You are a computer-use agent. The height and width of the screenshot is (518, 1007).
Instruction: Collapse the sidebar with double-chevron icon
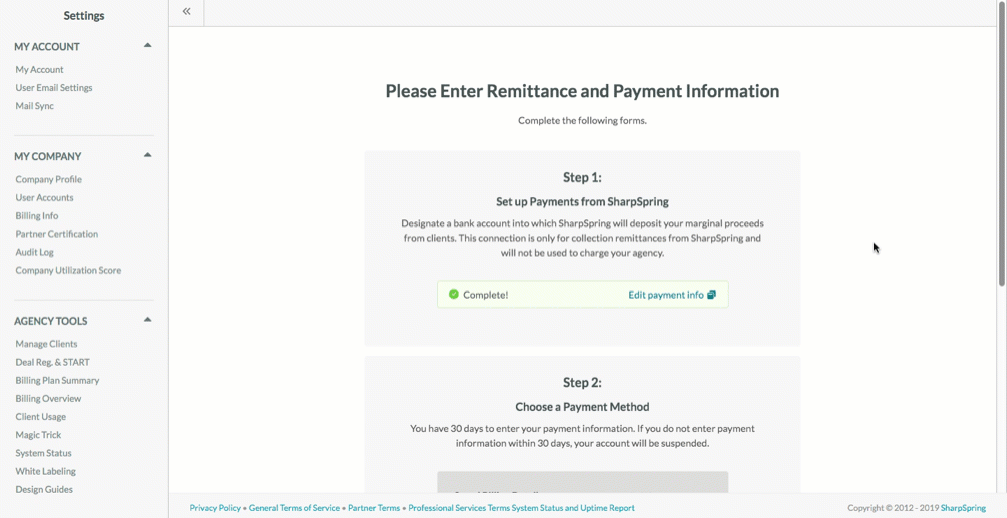[186, 11]
